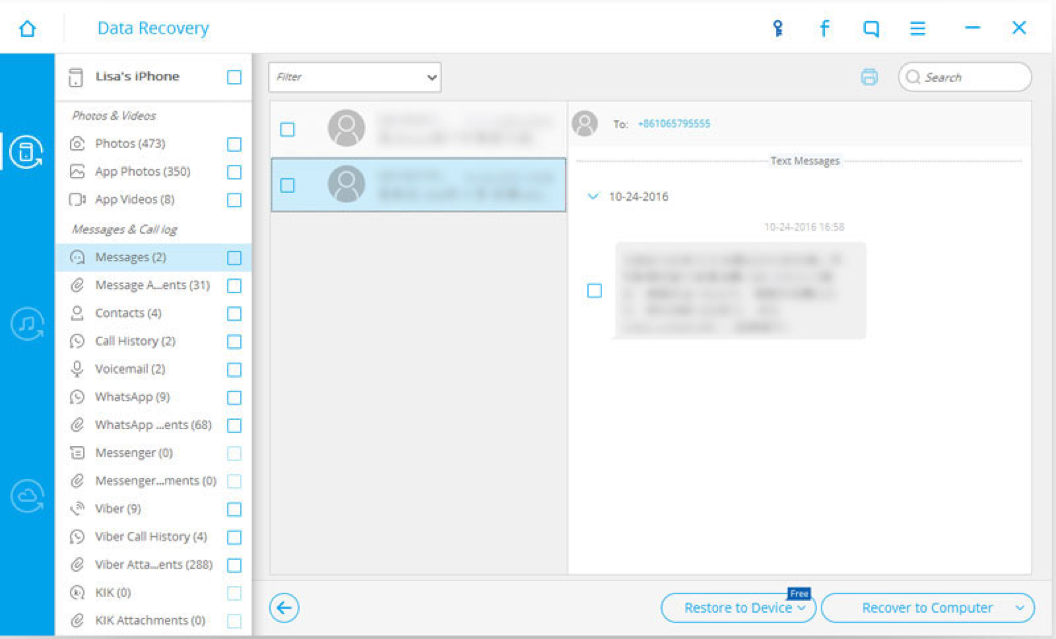
Task: Go back with the arrow button
Action: click(284, 608)
